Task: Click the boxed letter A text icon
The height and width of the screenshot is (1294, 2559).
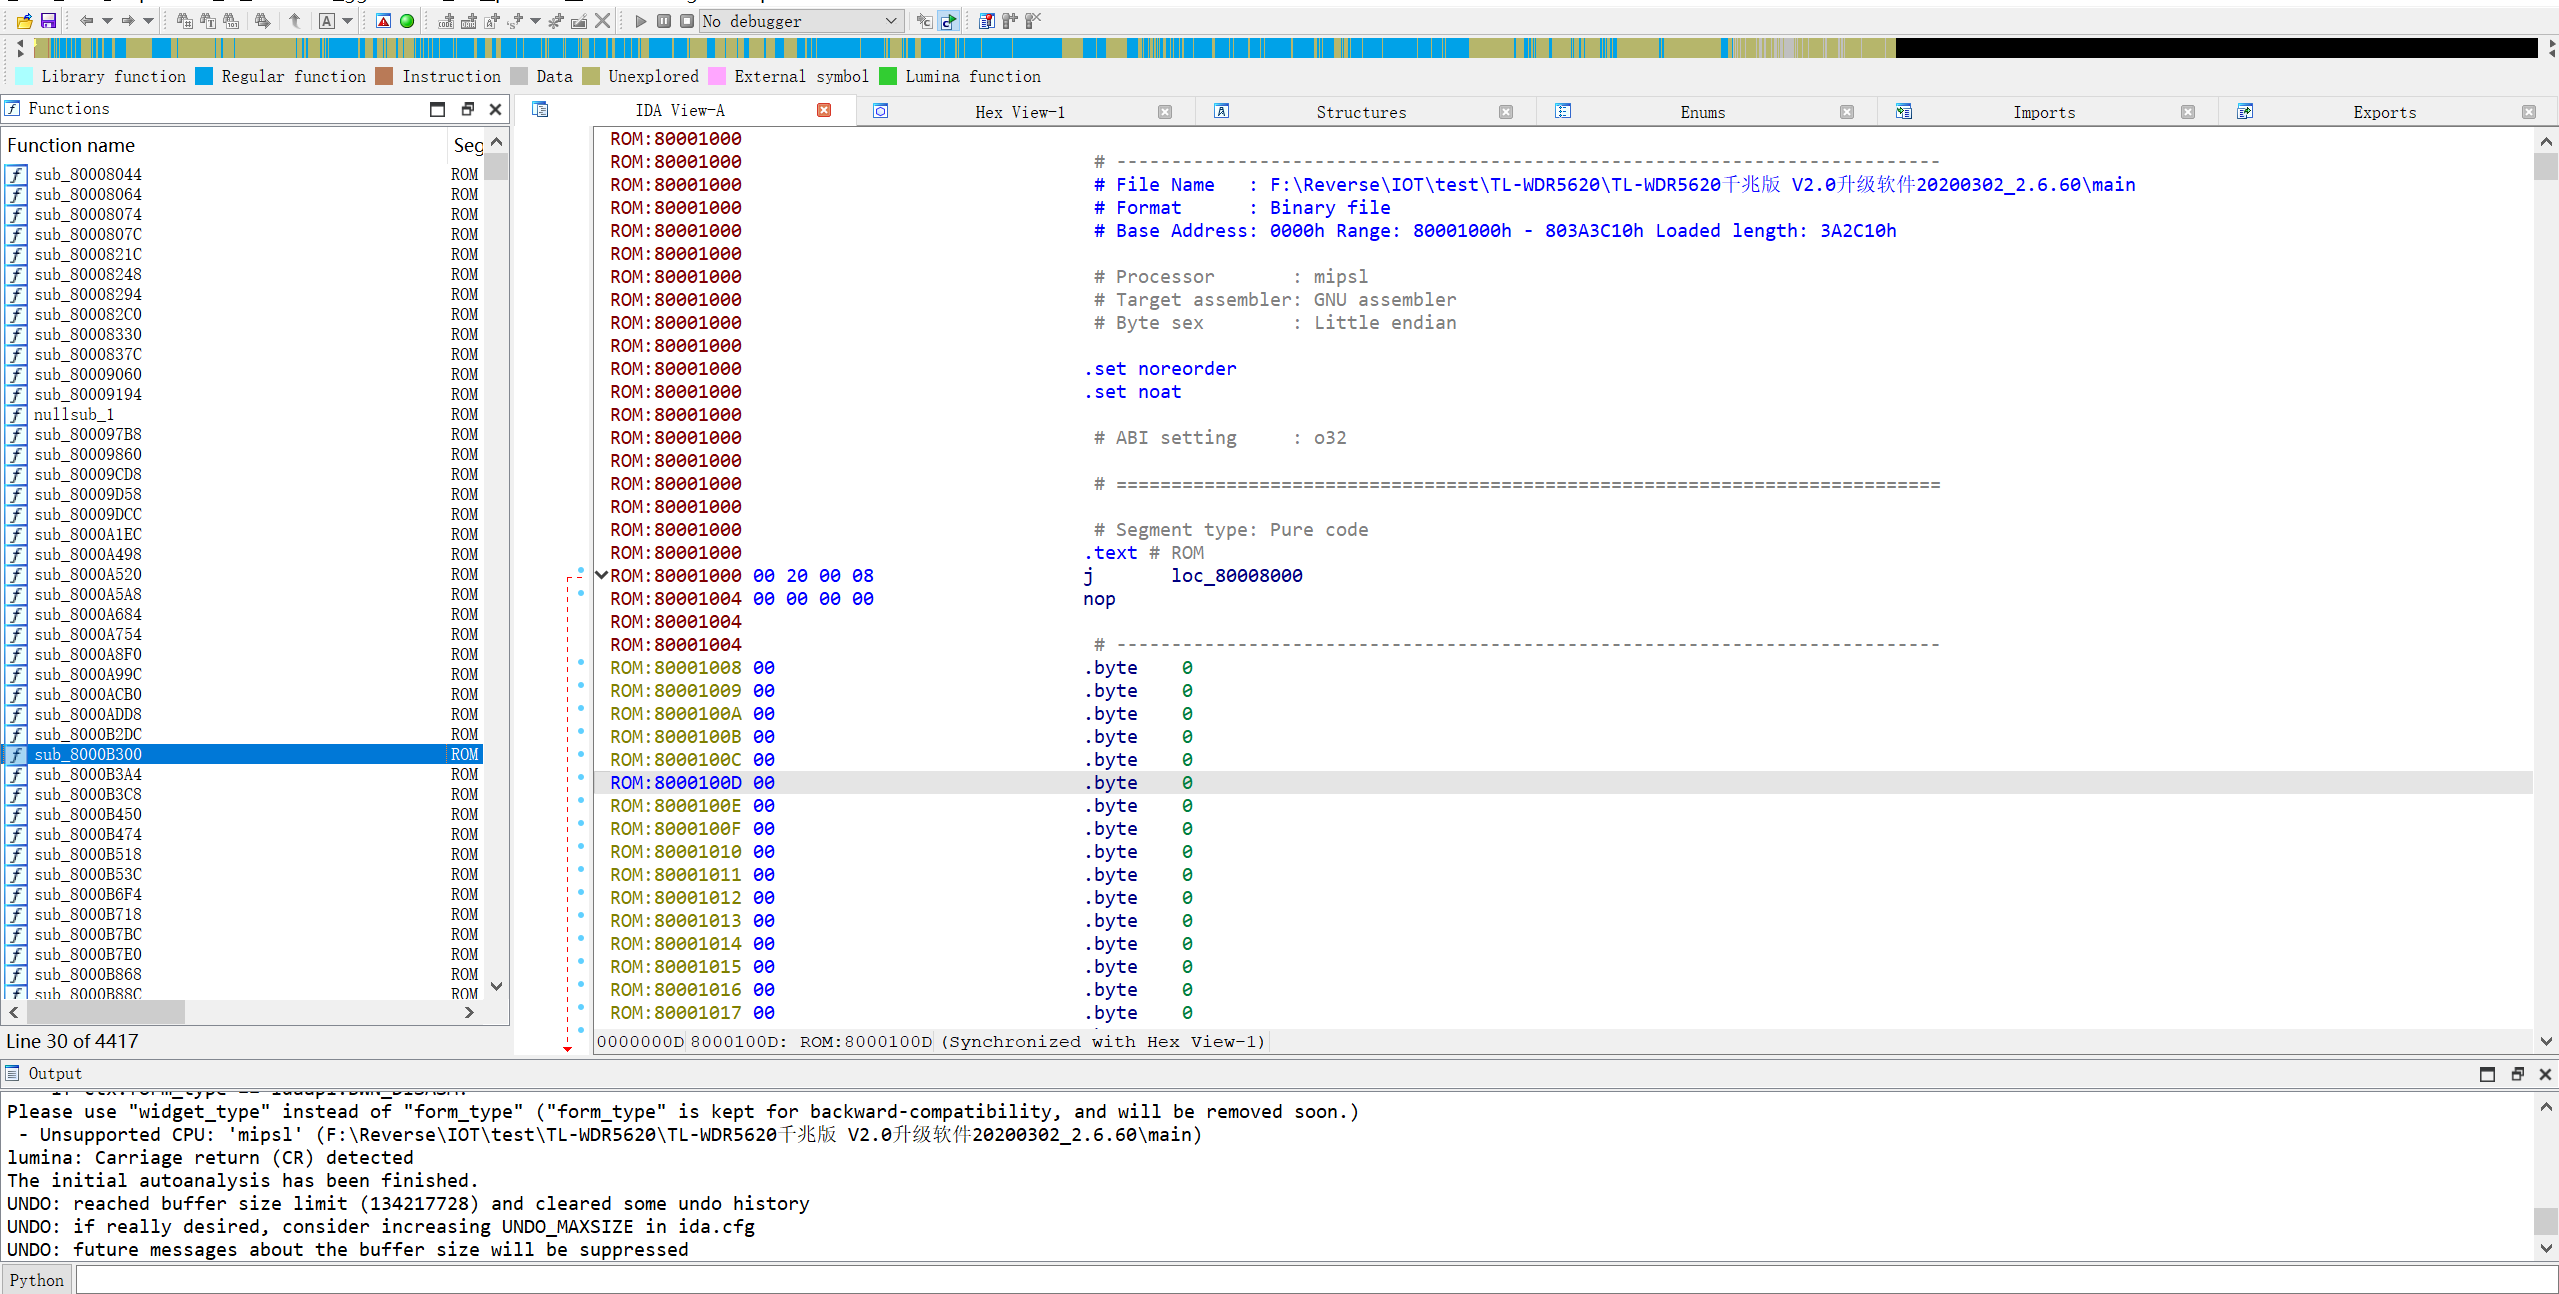Action: pos(327,20)
